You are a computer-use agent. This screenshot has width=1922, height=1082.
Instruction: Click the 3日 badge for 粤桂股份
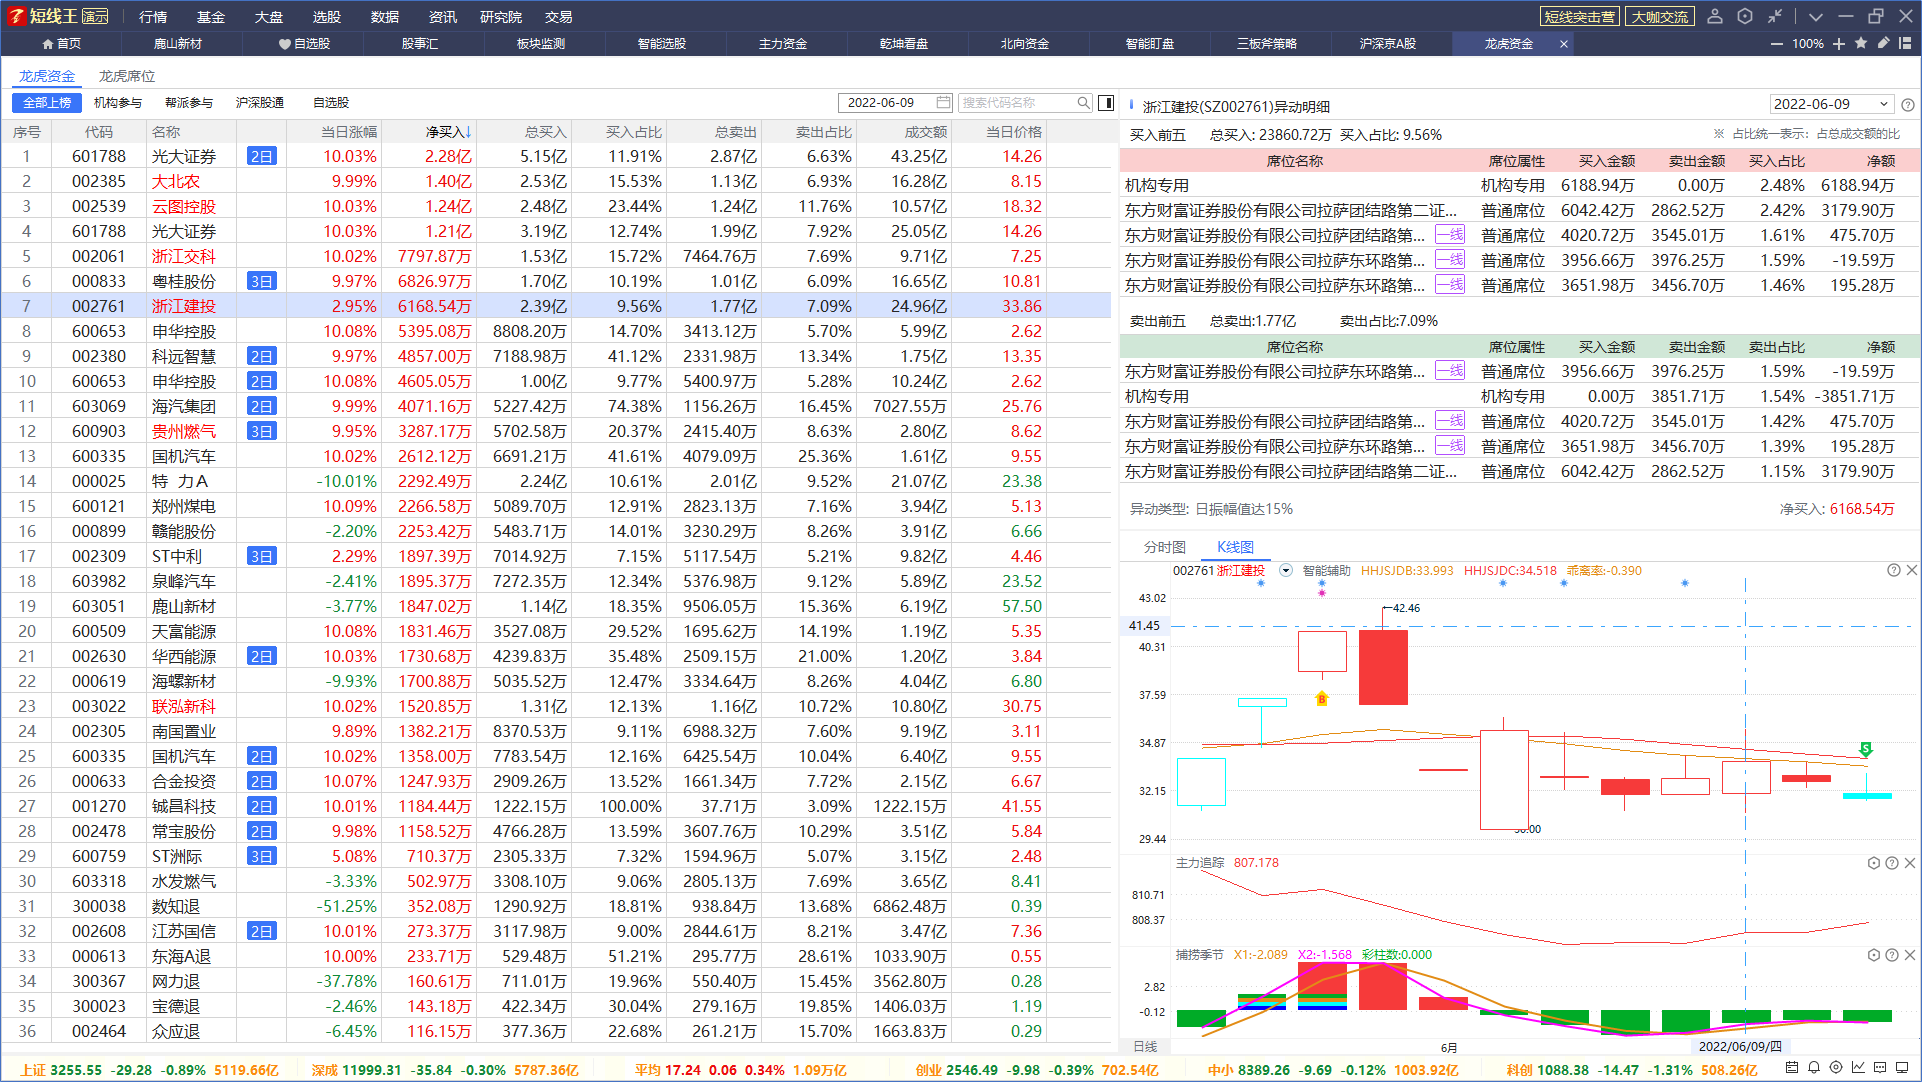coord(262,281)
